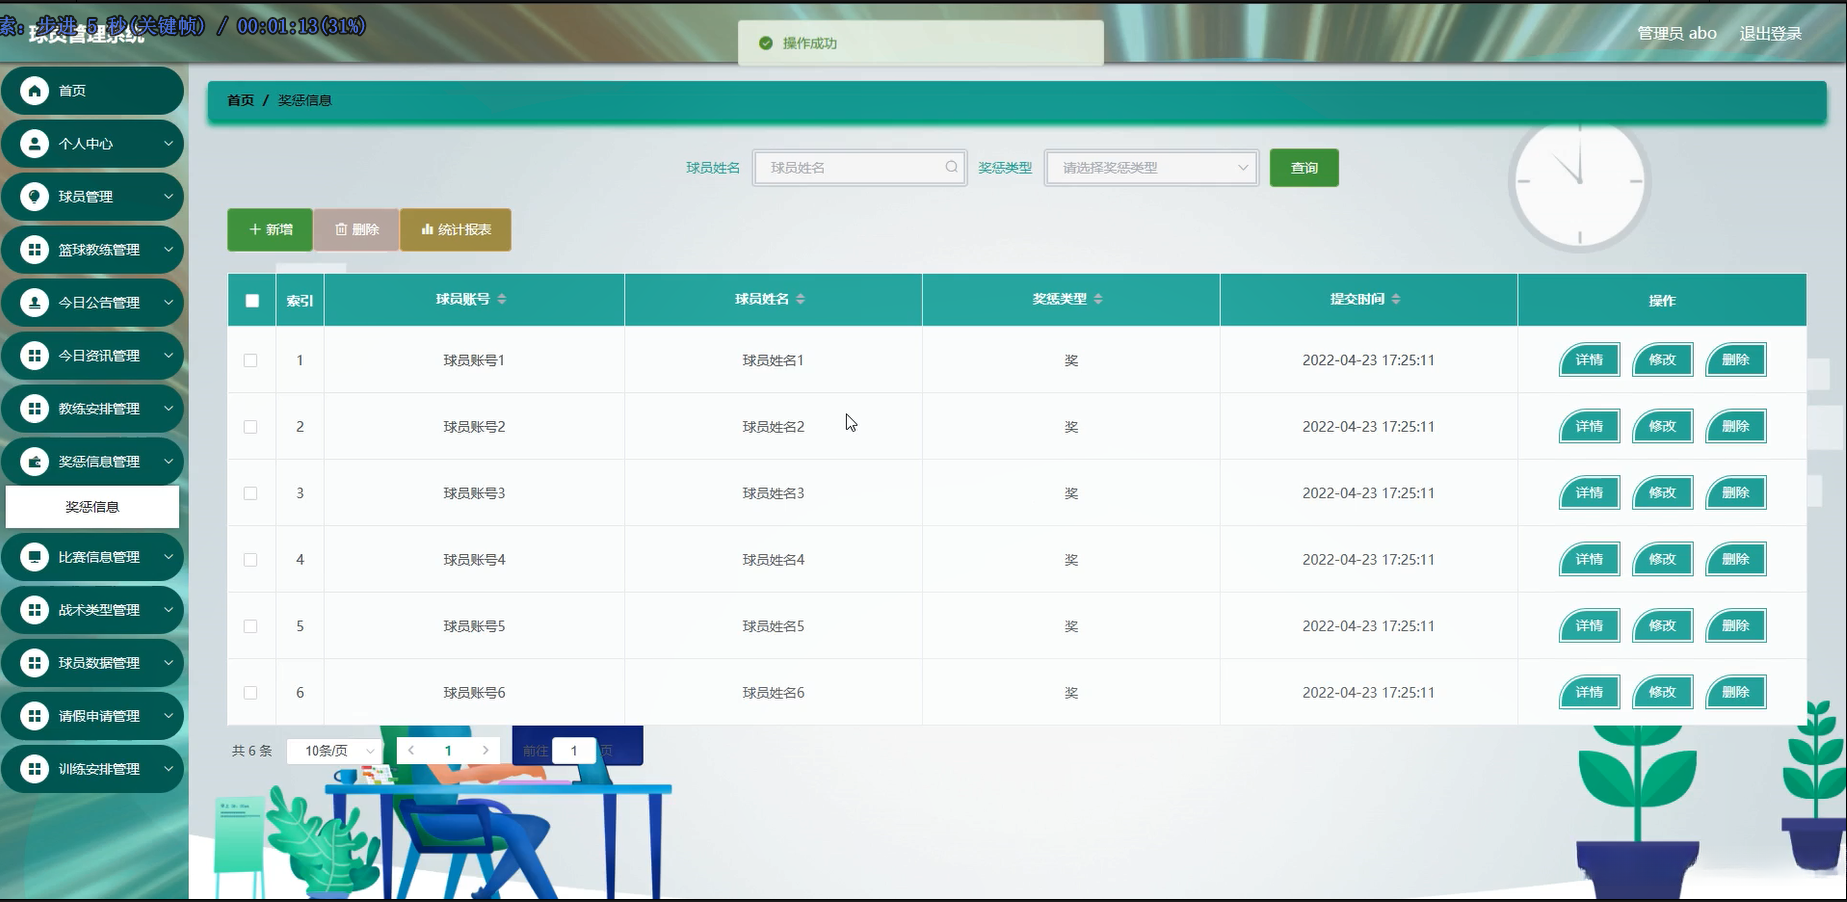Expand the 今日公告管理 menu chevron
The width and height of the screenshot is (1847, 902).
[x=168, y=303]
